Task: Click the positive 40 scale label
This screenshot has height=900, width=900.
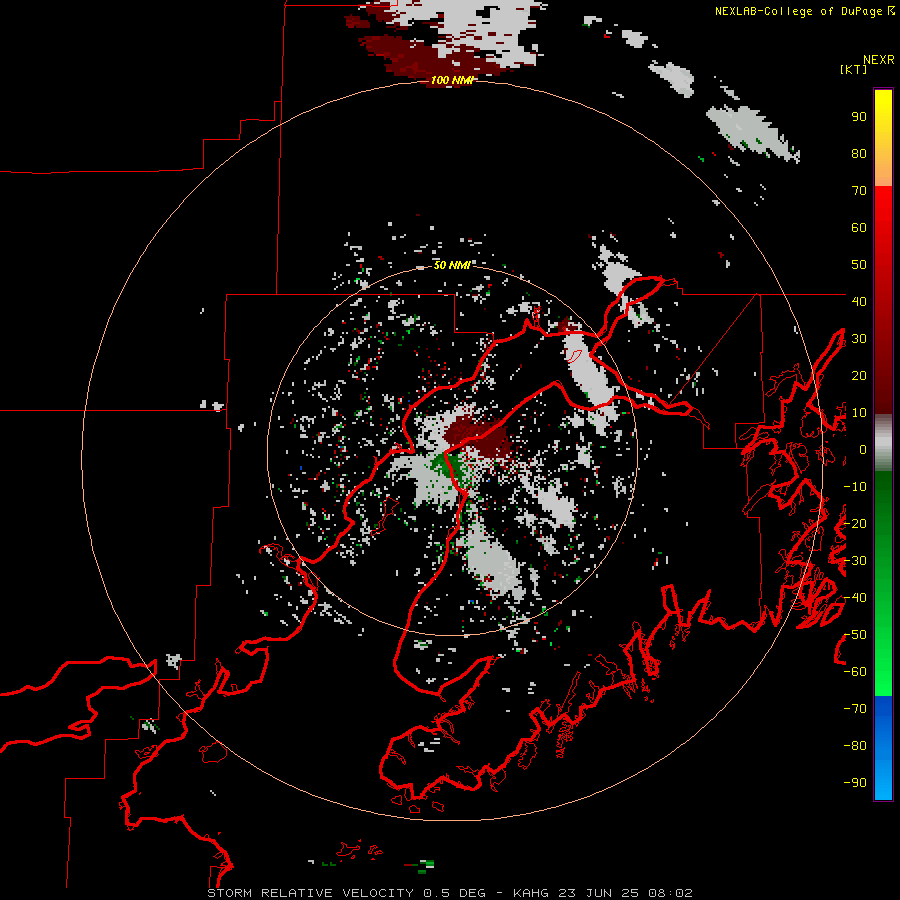Action: click(x=859, y=301)
